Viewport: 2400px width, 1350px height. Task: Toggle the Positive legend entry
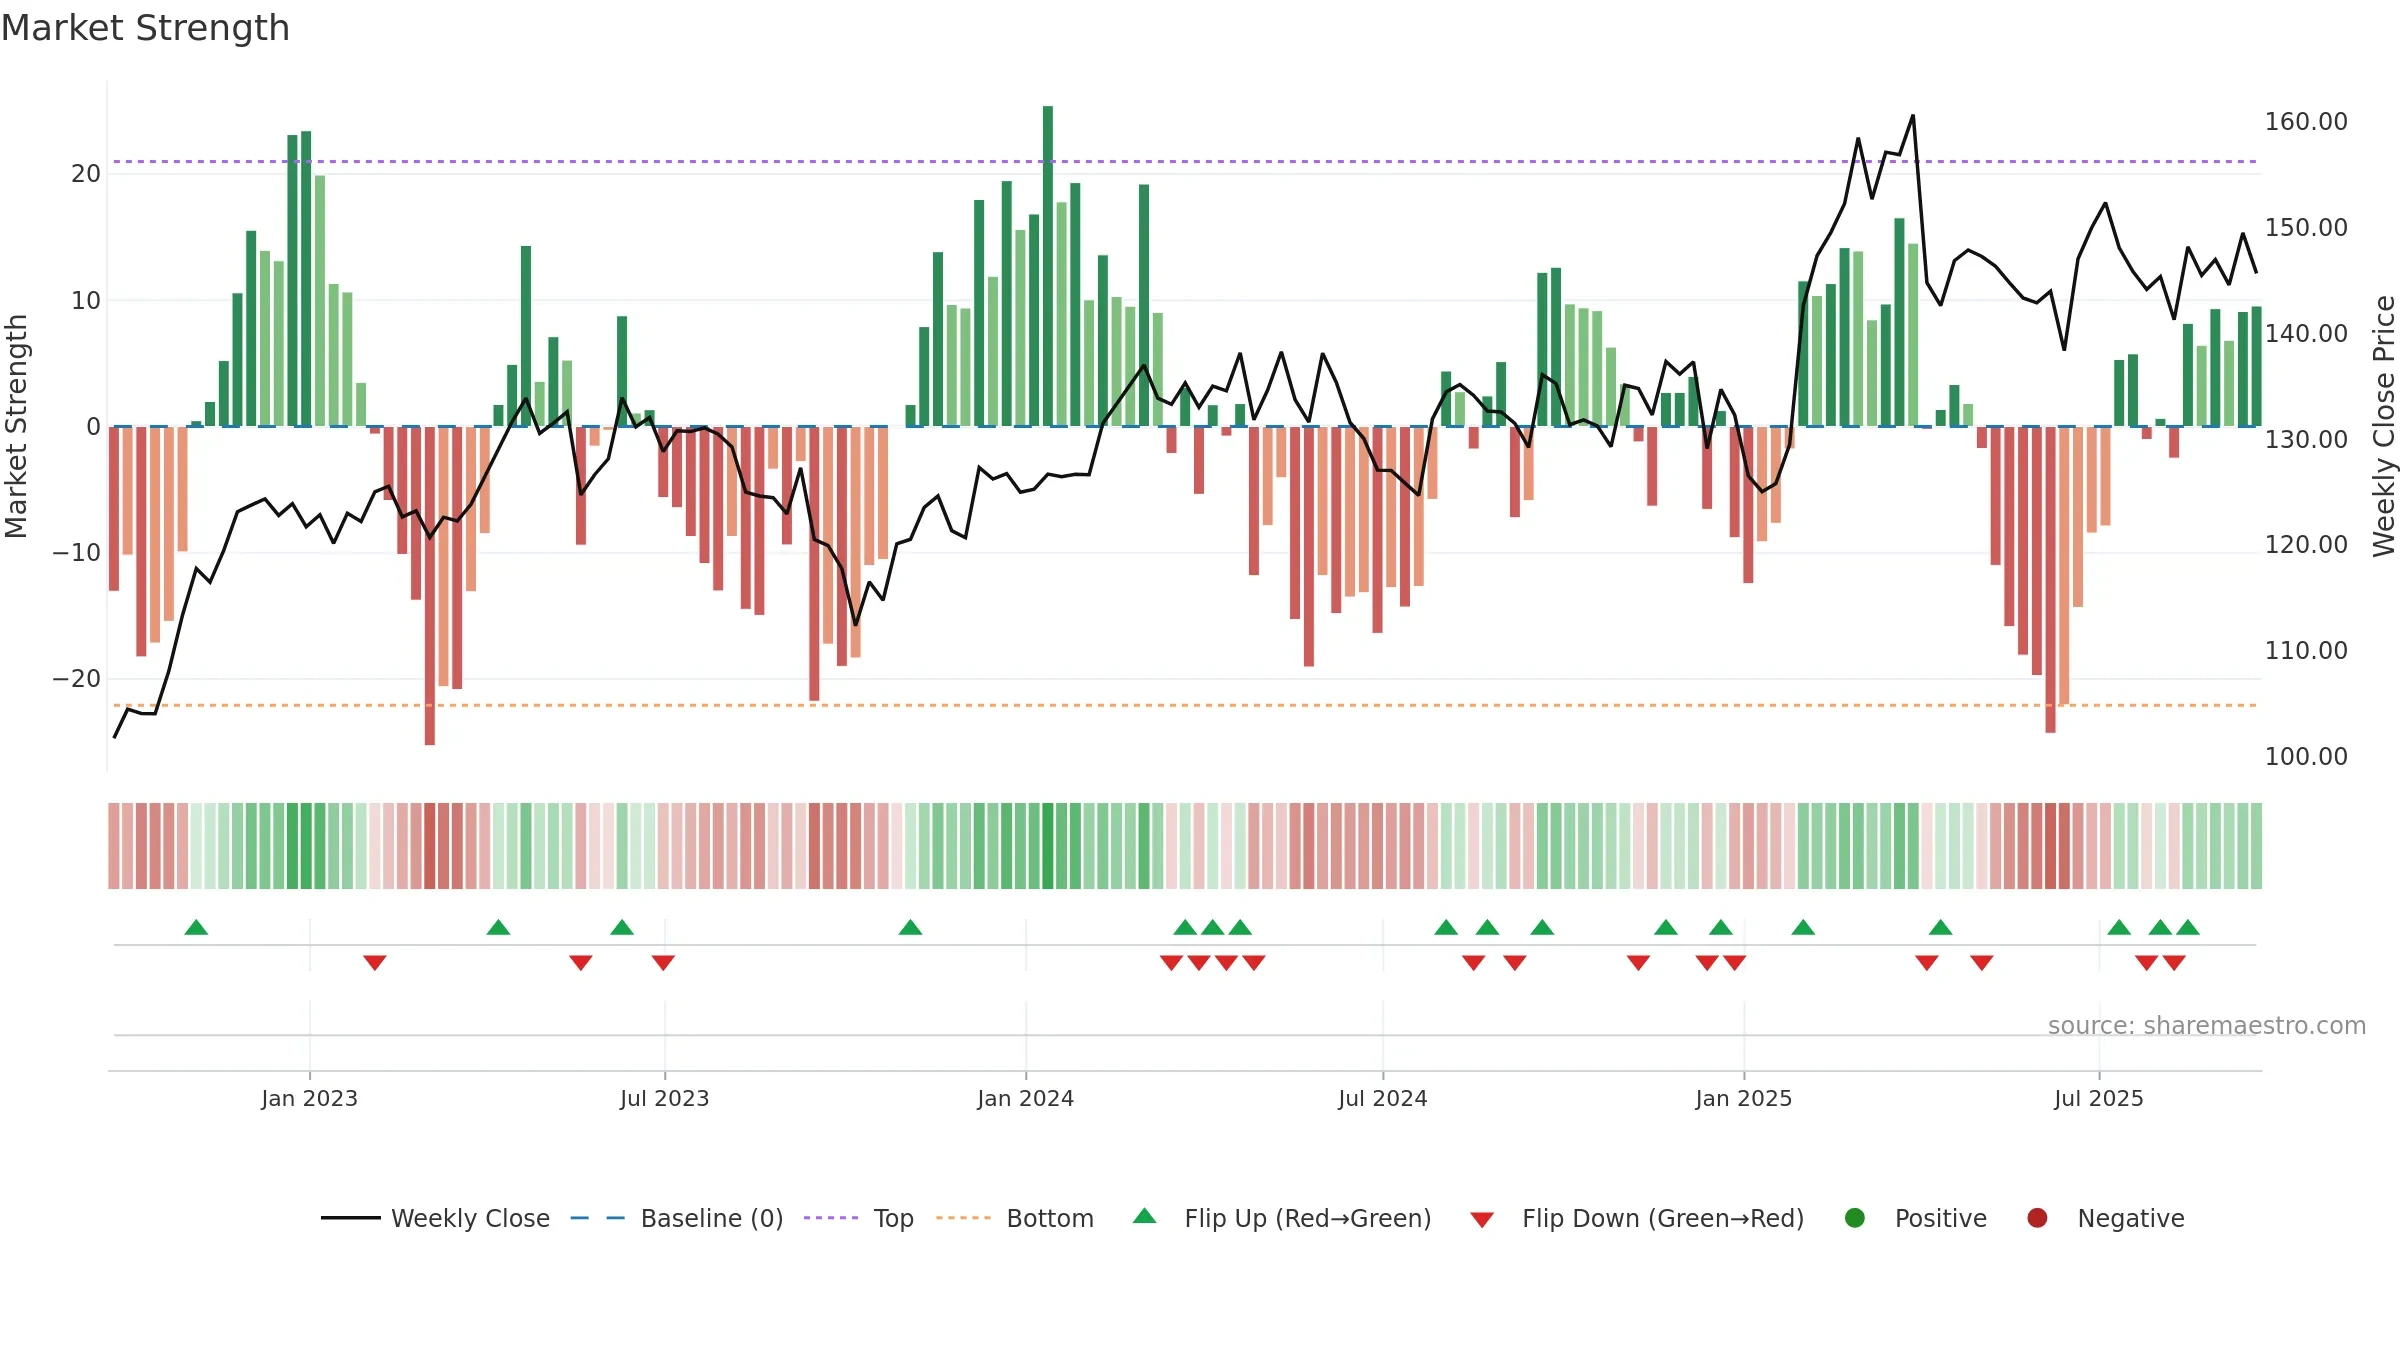coord(1915,1218)
